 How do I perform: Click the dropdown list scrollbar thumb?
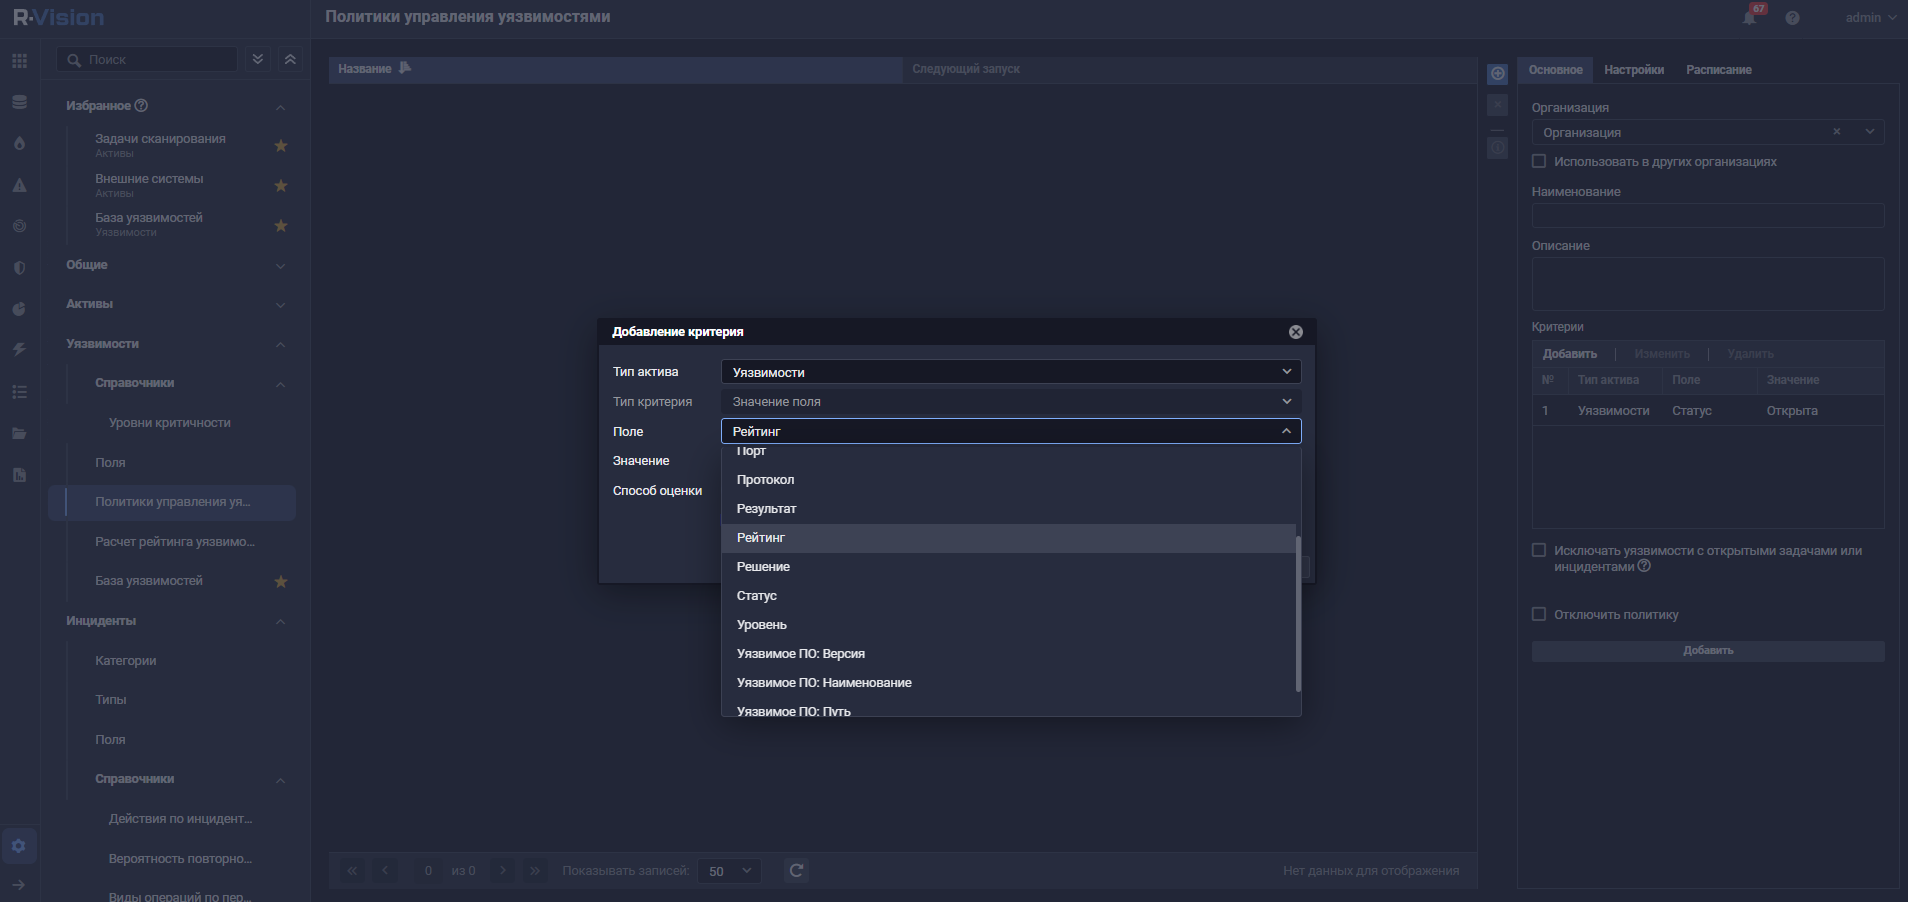coord(1298,614)
